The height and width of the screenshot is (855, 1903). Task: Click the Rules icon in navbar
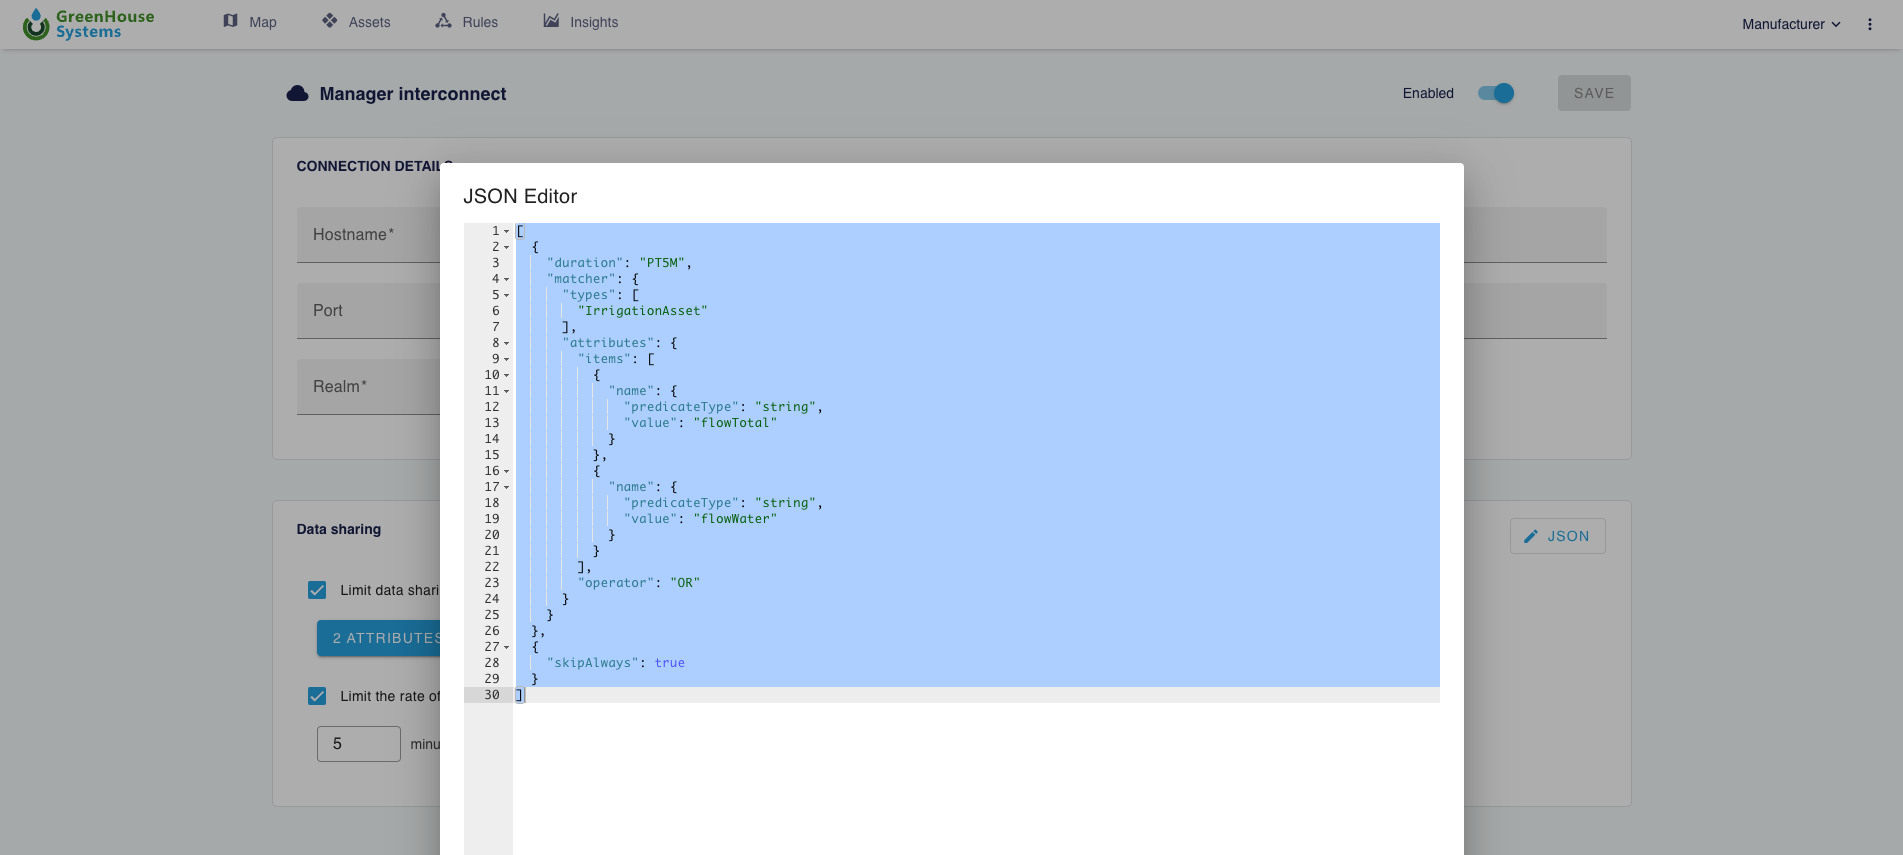[443, 21]
